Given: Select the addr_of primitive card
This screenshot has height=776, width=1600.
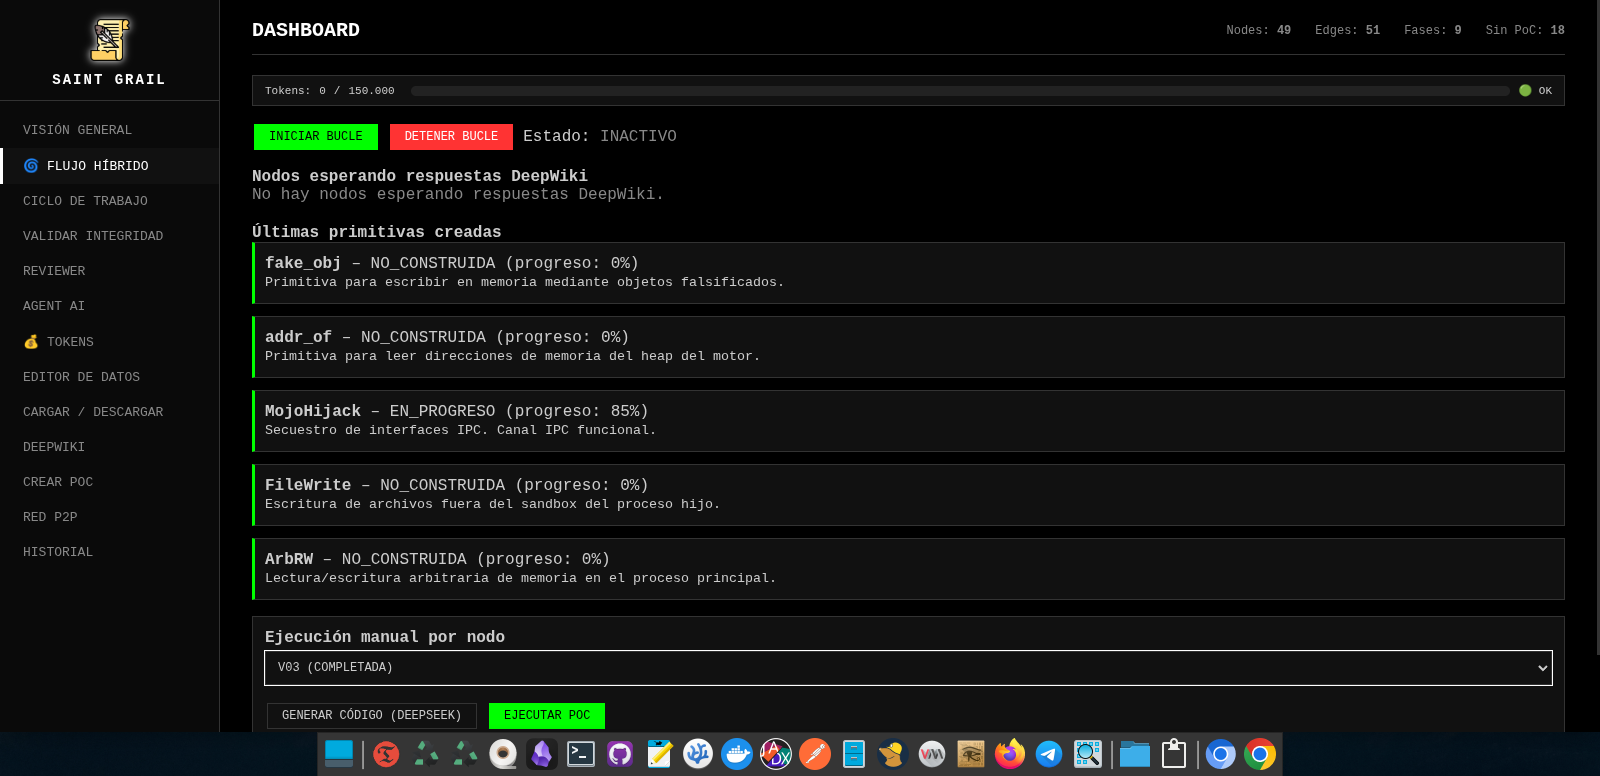Looking at the screenshot, I should 908,347.
